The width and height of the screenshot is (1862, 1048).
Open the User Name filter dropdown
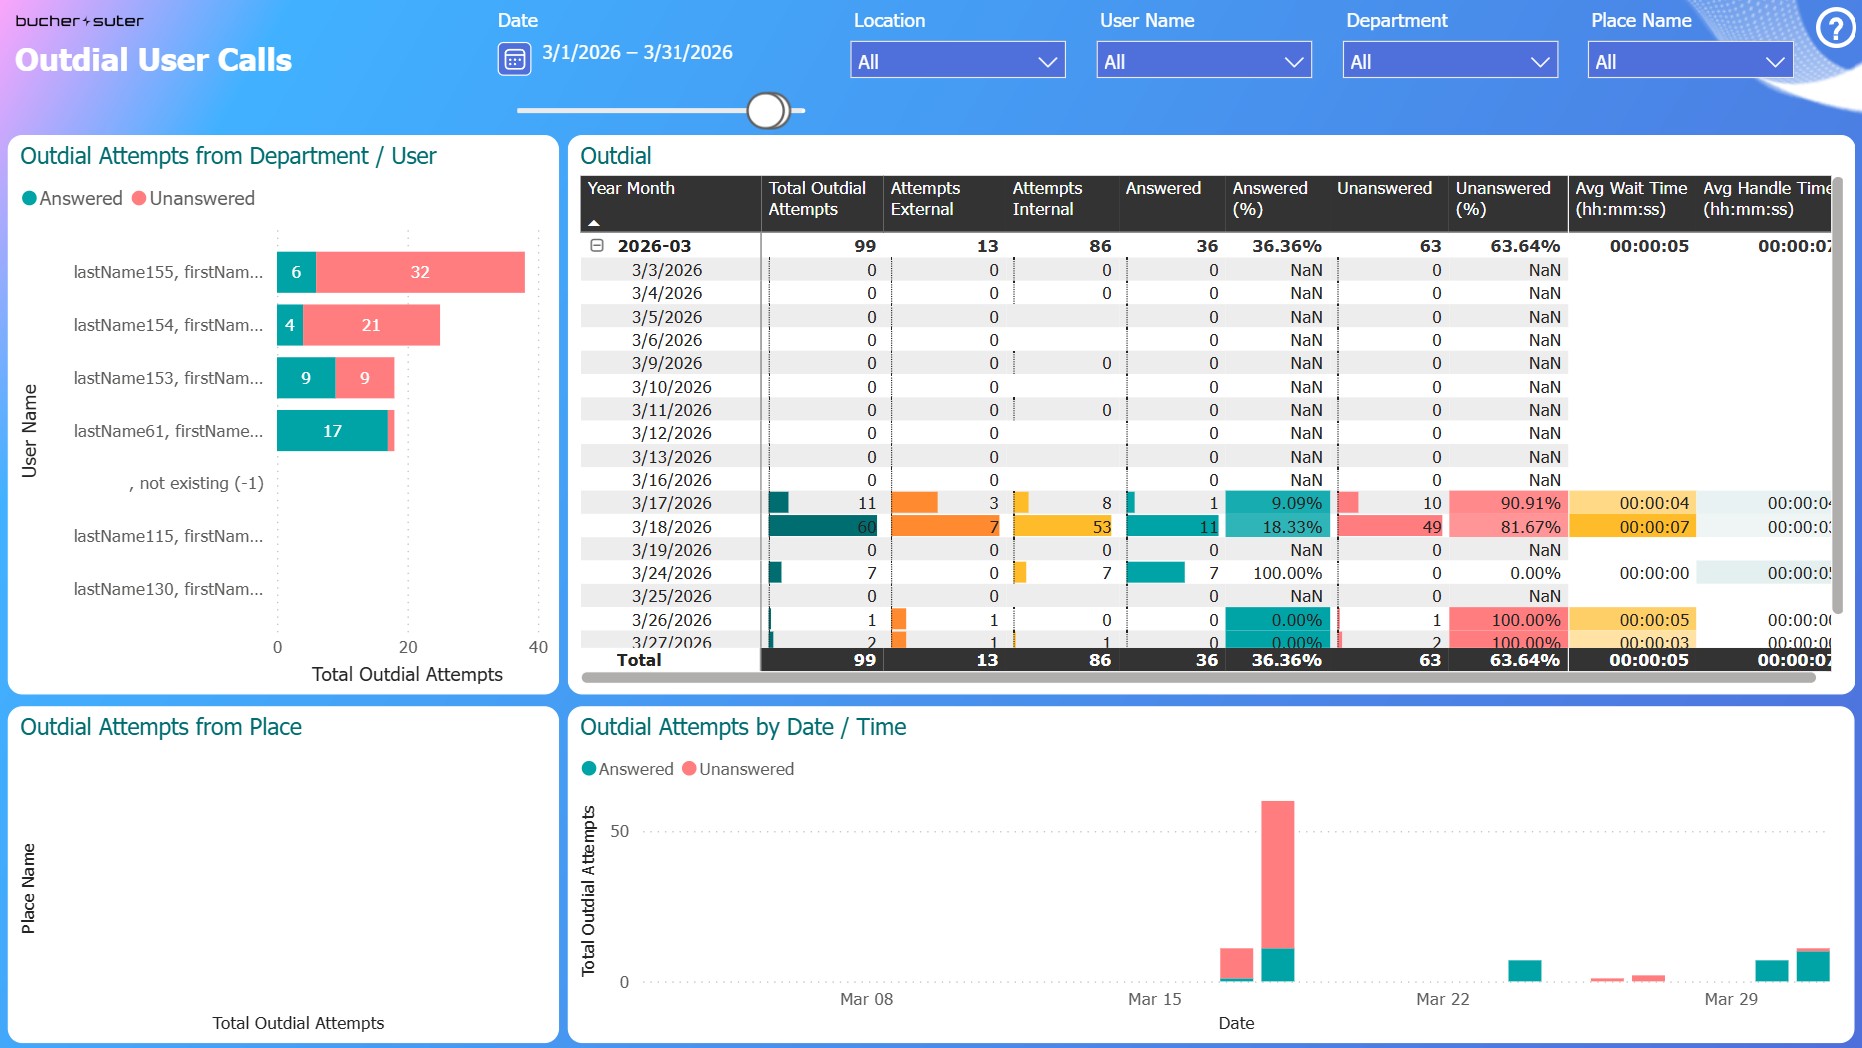point(1204,60)
